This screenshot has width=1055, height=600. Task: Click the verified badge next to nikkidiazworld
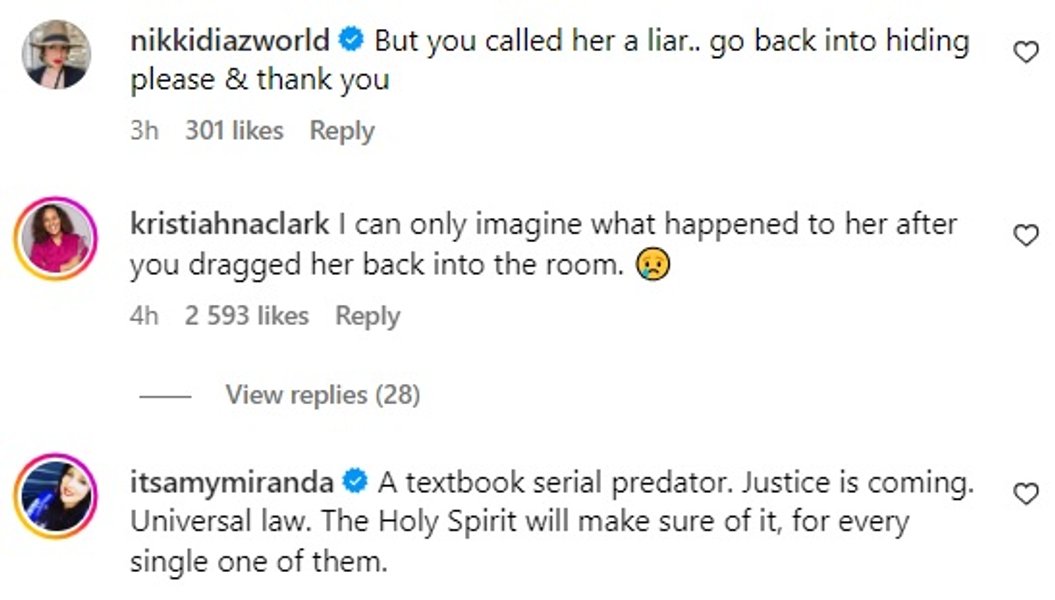(351, 40)
